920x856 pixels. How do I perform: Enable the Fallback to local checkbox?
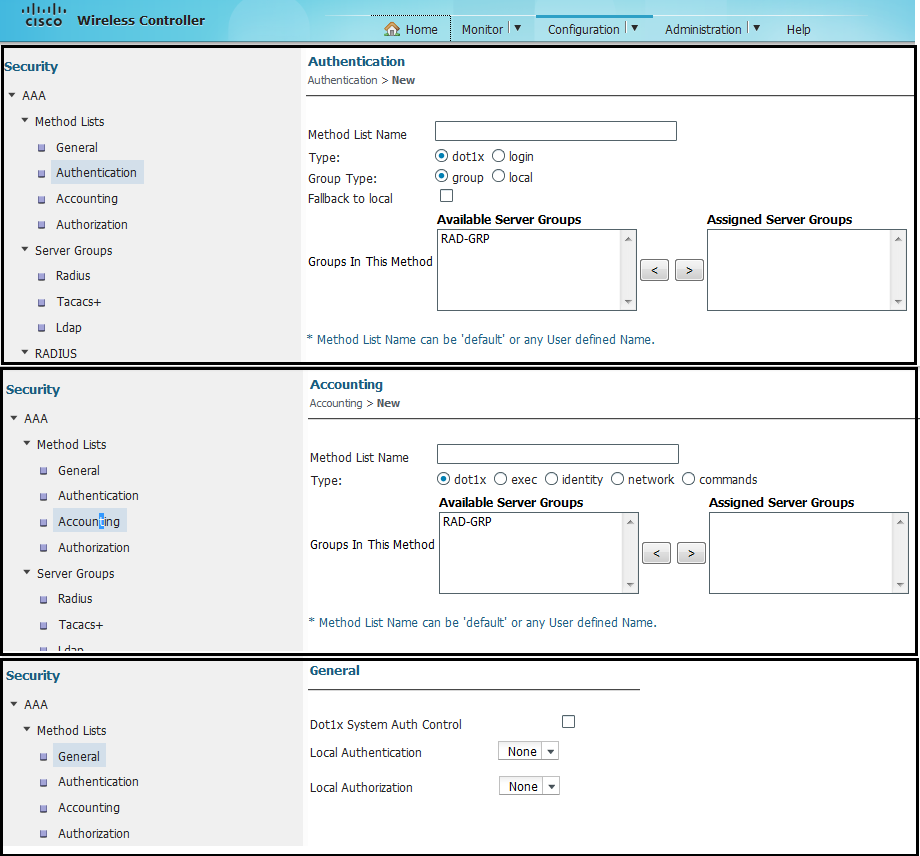(x=446, y=196)
